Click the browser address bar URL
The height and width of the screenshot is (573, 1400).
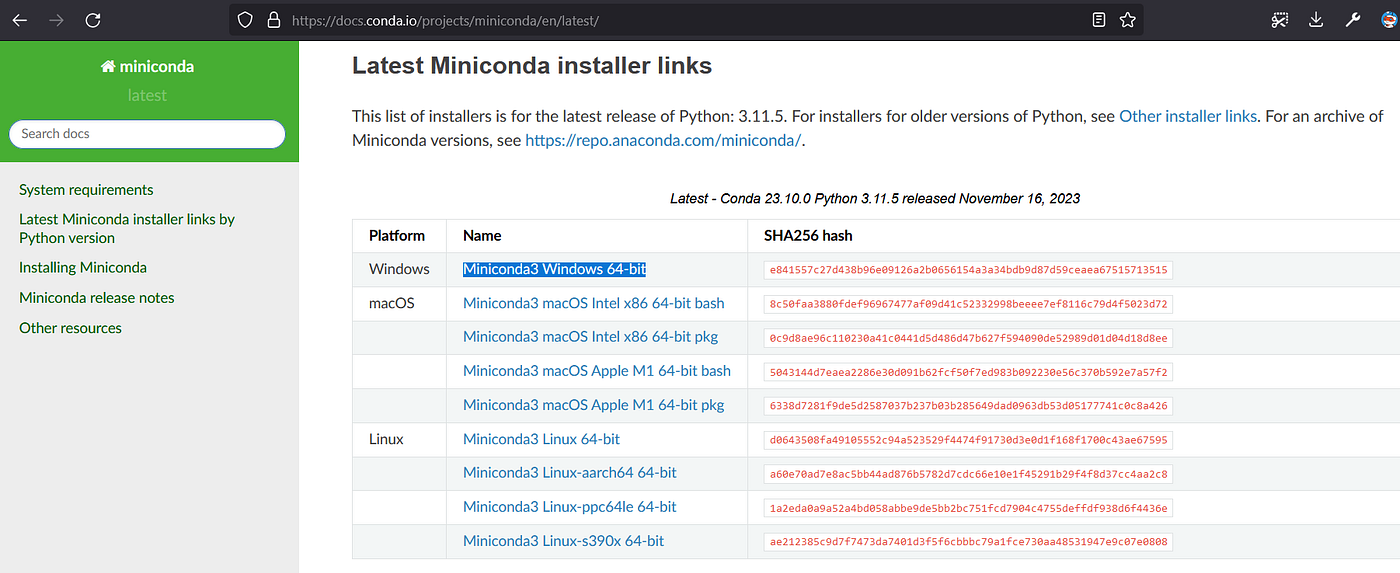[445, 20]
